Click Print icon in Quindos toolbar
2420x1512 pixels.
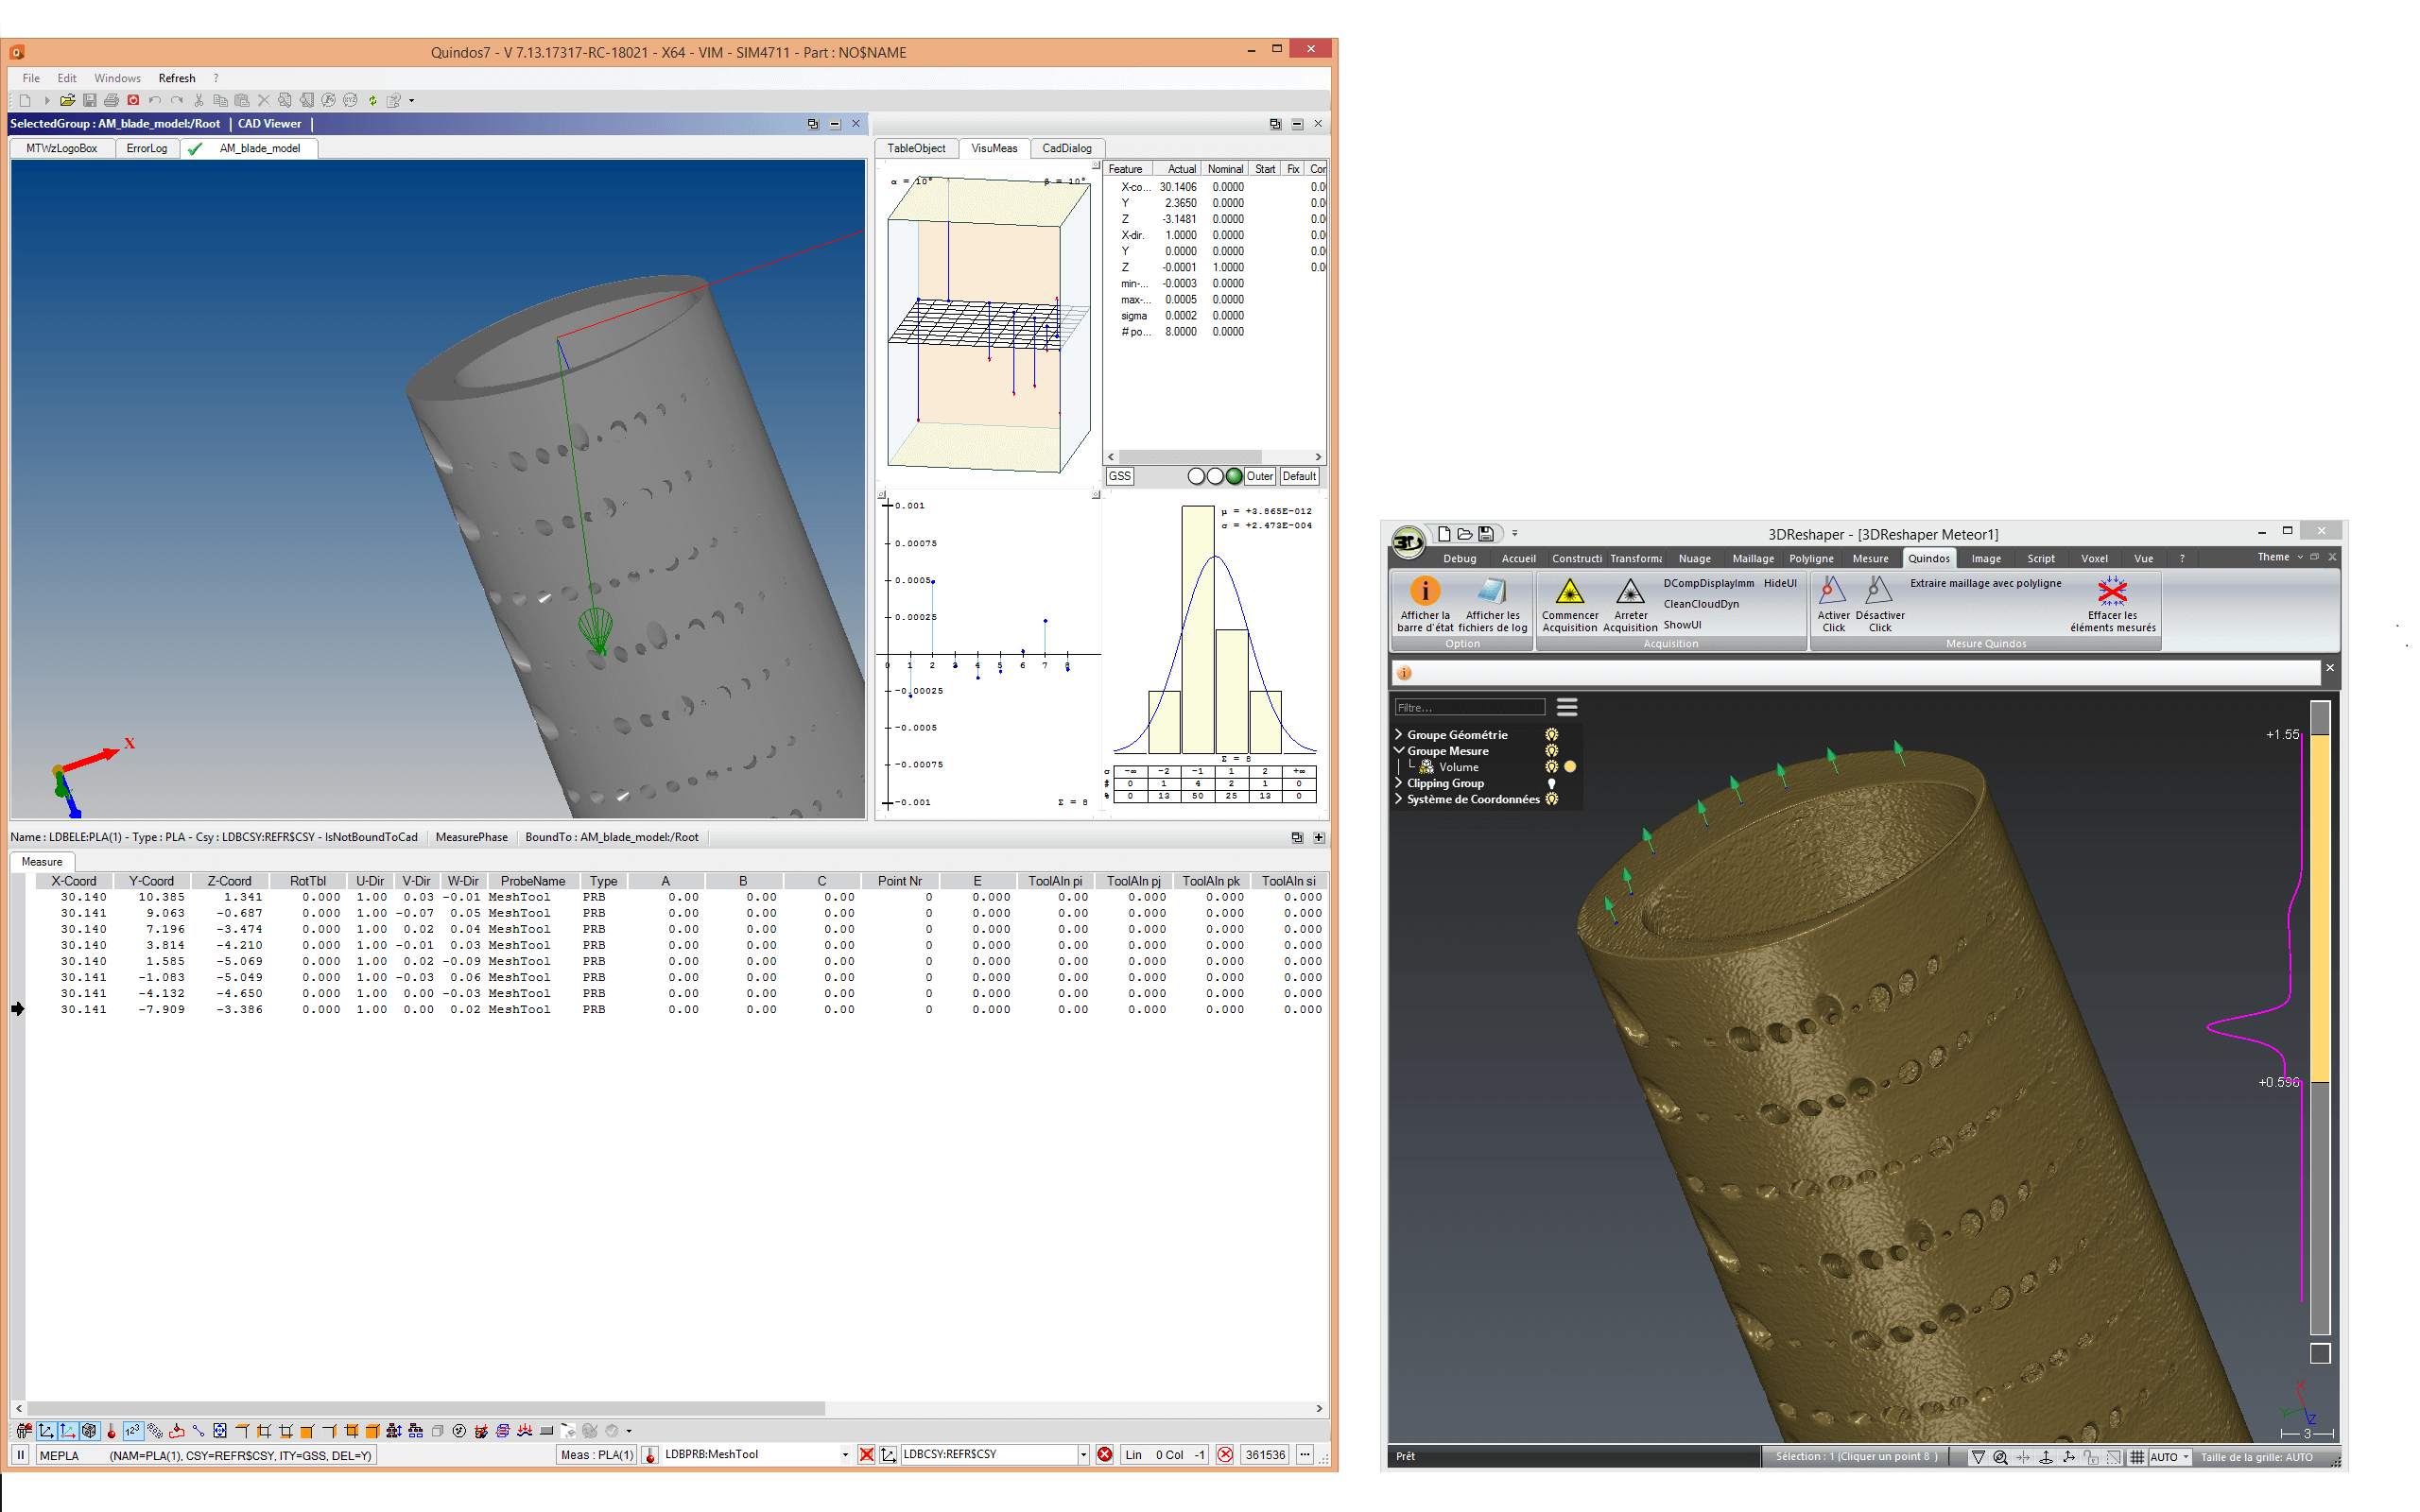[x=111, y=100]
